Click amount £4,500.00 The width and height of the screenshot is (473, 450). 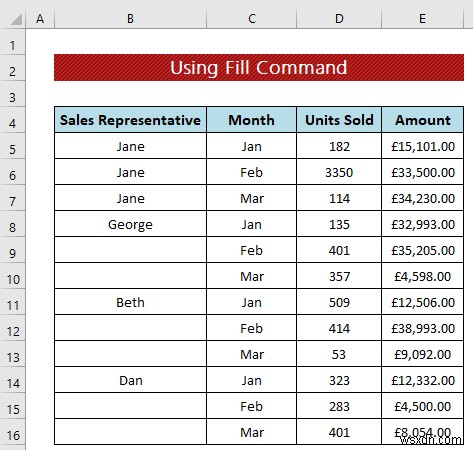pyautogui.click(x=423, y=406)
